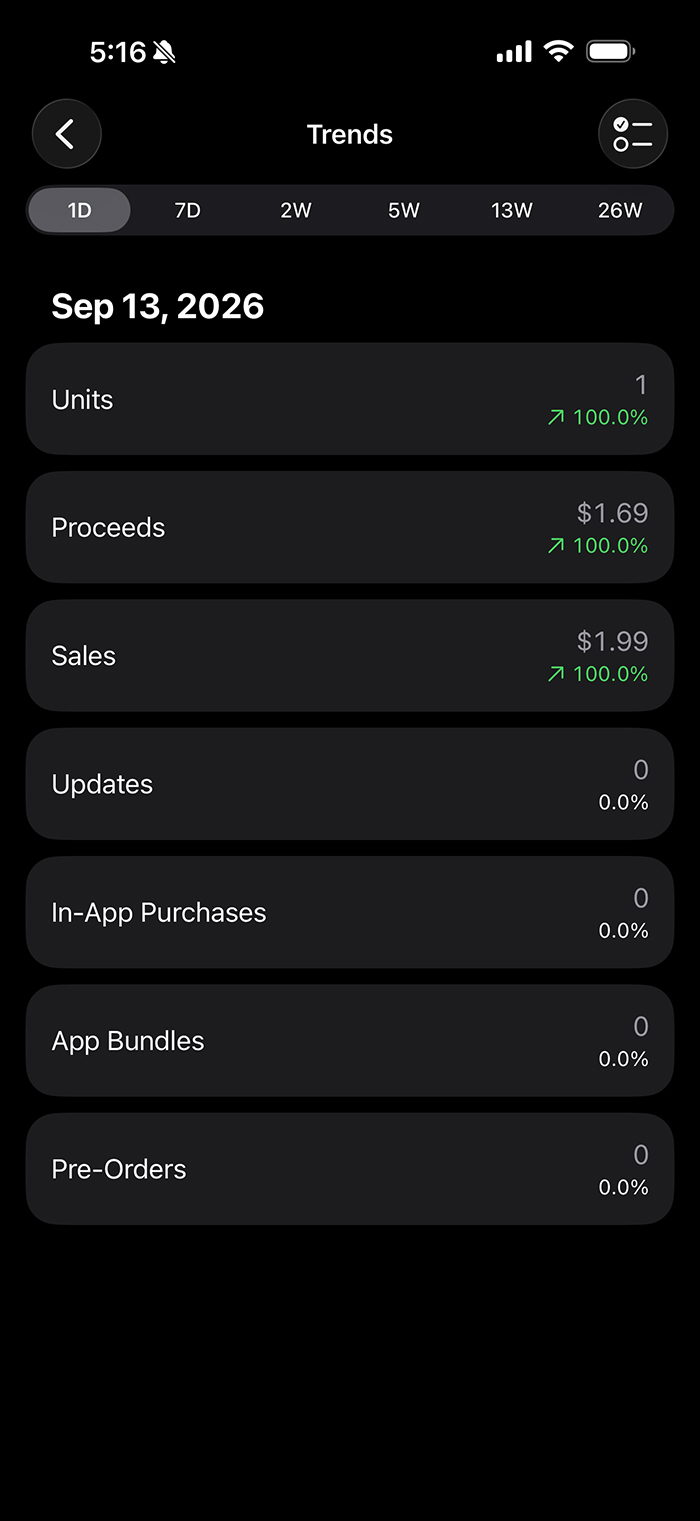Select the 1D time range segment
The height and width of the screenshot is (1521, 700).
[79, 210]
